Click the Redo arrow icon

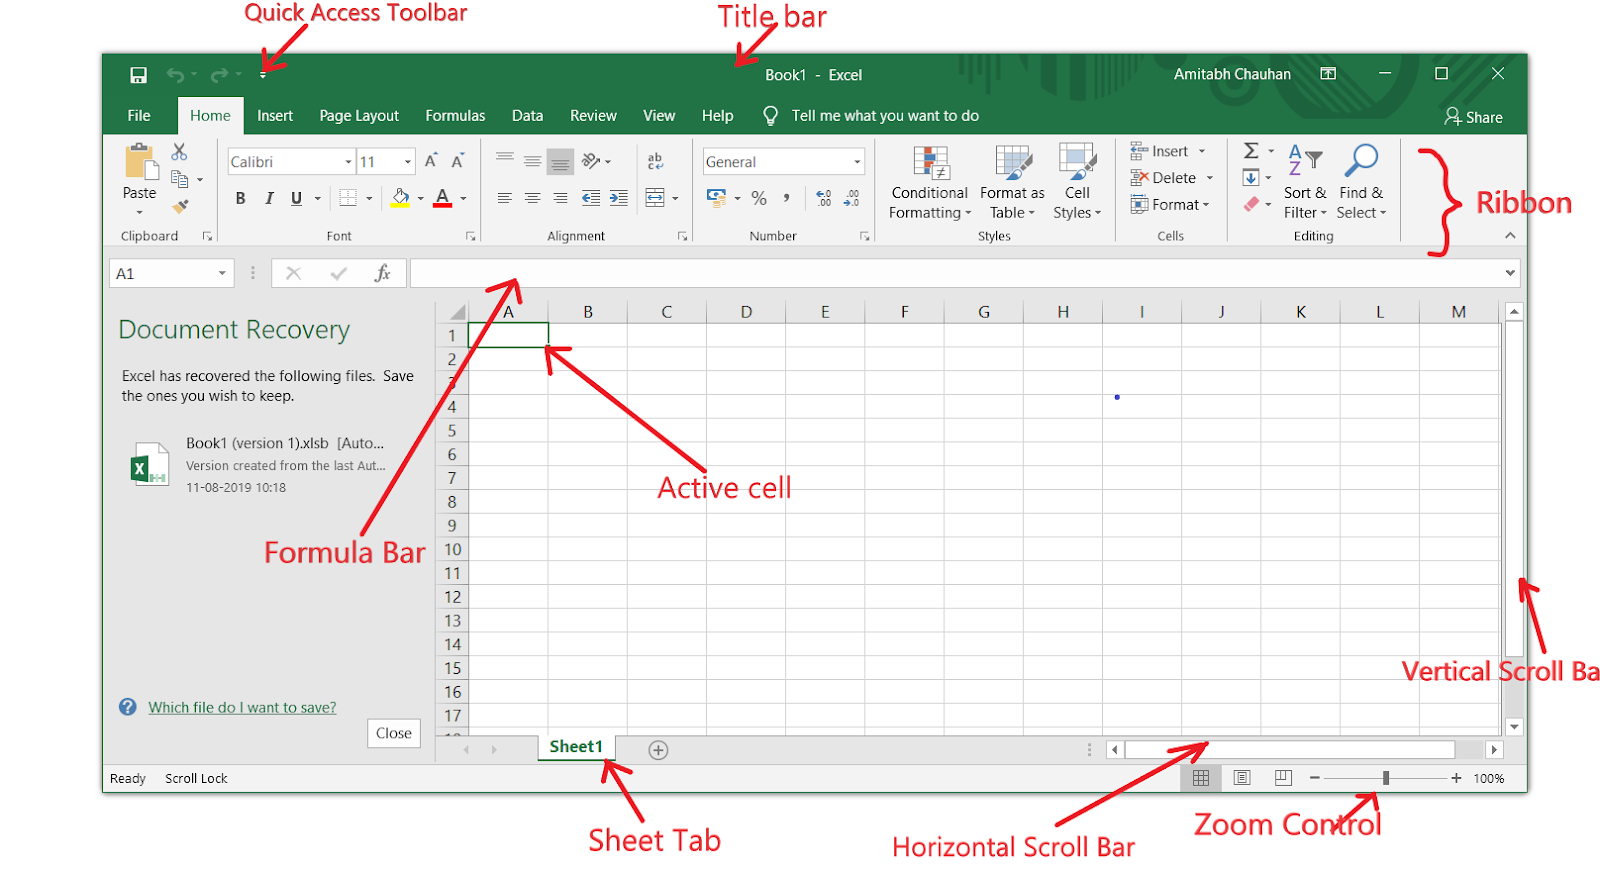tap(220, 75)
